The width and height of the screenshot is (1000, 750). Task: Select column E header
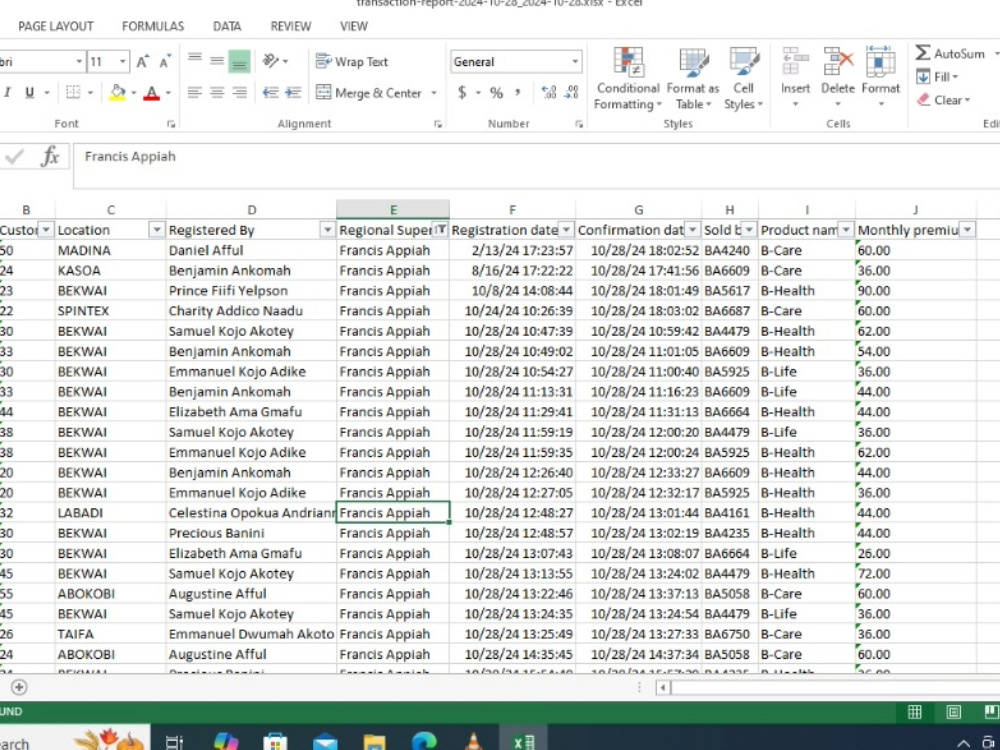(x=393, y=210)
